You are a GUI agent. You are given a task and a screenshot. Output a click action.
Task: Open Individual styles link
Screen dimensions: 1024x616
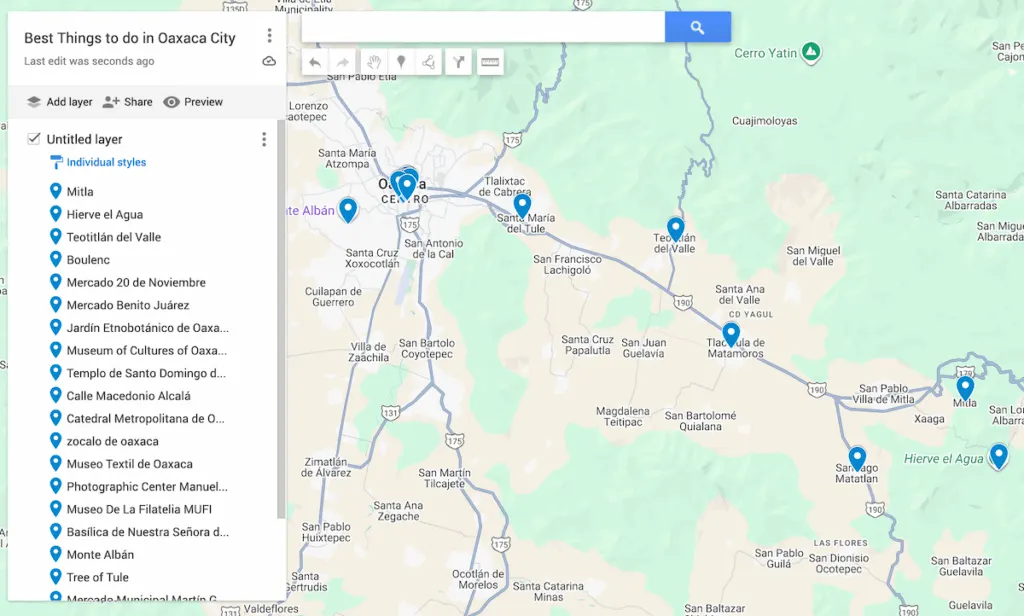pos(106,162)
